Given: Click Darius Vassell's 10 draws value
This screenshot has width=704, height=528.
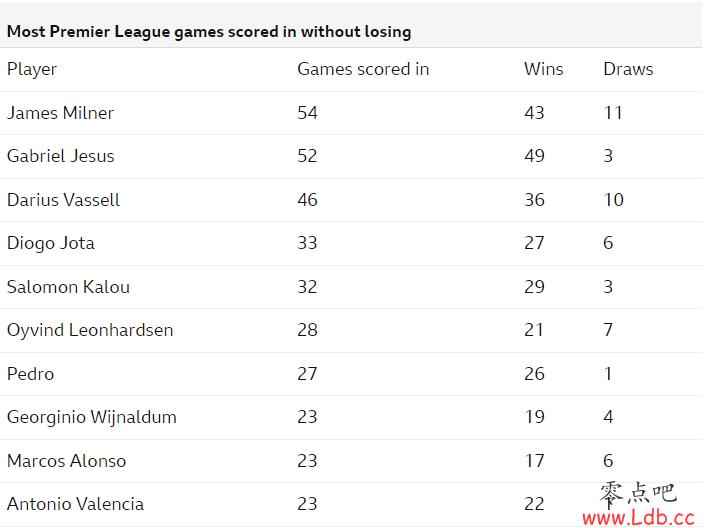Looking at the screenshot, I should click(x=613, y=200).
